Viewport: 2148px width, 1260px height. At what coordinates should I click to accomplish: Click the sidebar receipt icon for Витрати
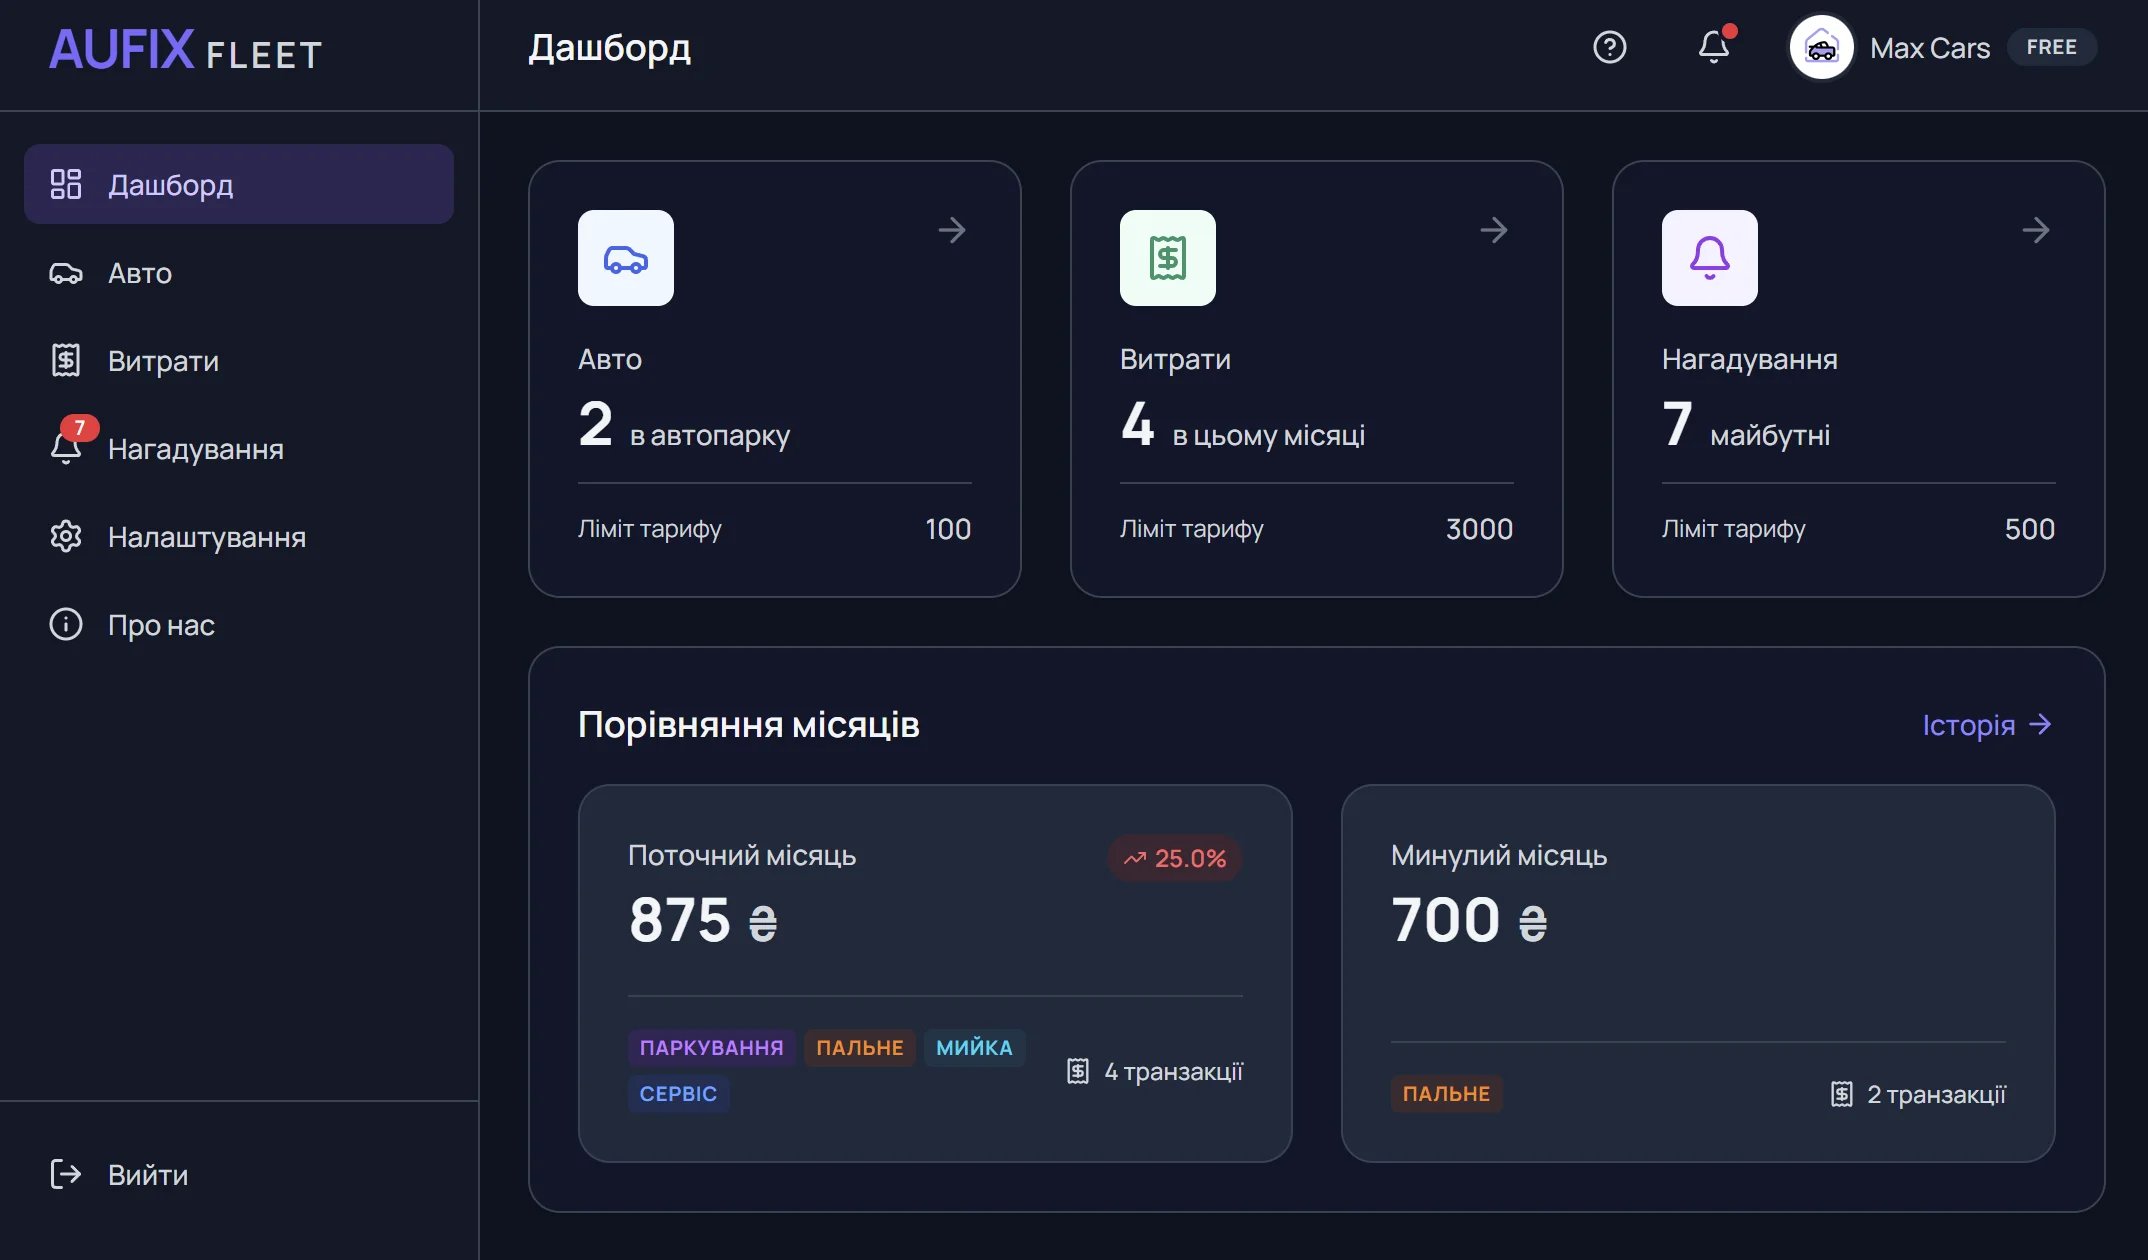tap(66, 361)
